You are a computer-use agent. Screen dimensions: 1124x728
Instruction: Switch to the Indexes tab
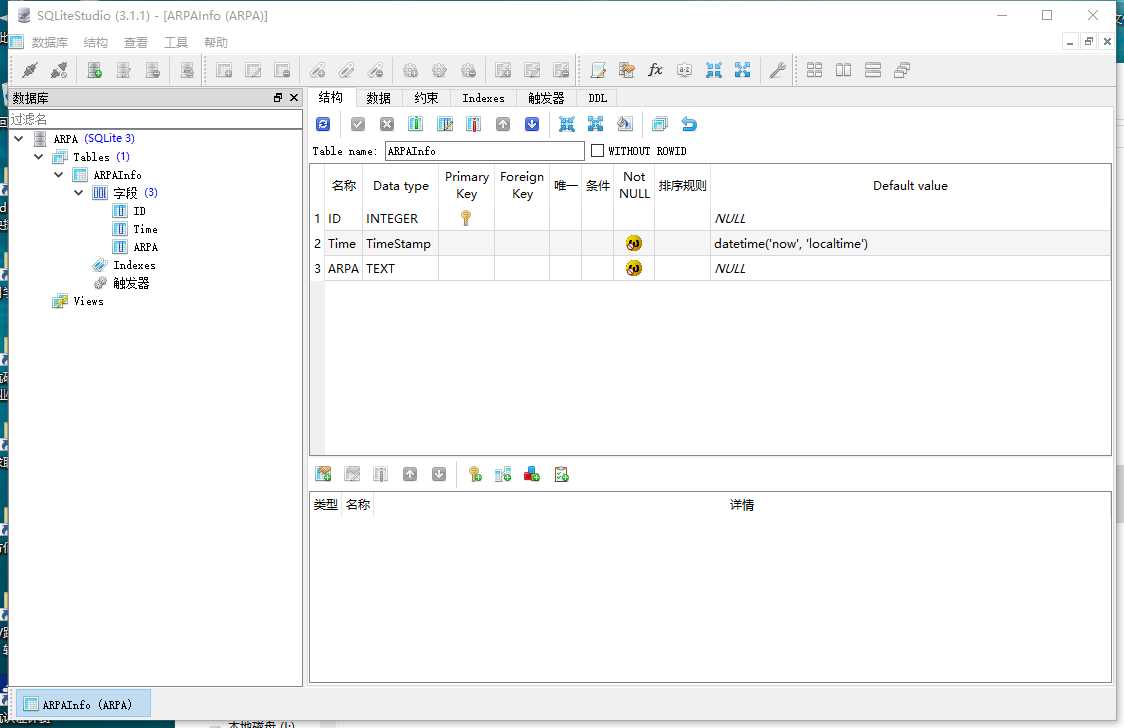483,98
